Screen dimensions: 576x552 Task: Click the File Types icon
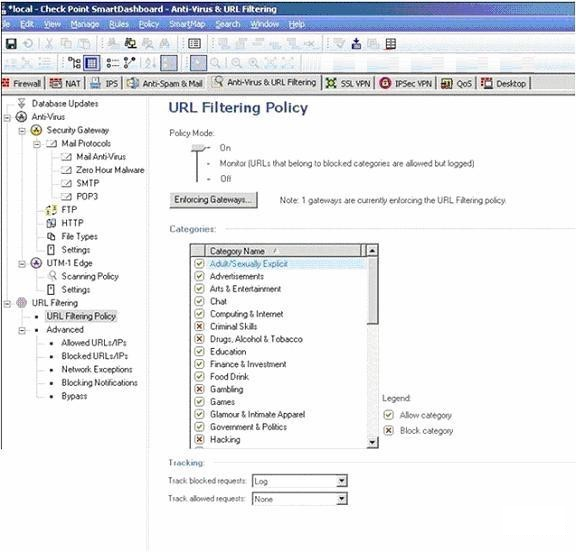tap(51, 237)
